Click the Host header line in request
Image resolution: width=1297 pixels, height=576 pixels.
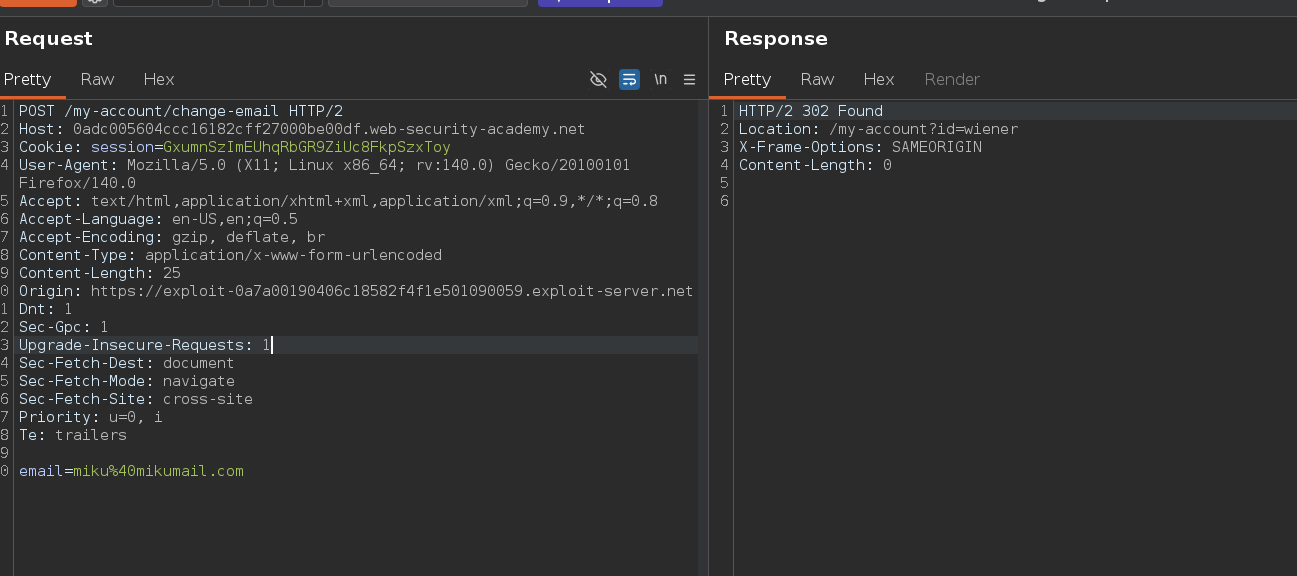click(302, 129)
